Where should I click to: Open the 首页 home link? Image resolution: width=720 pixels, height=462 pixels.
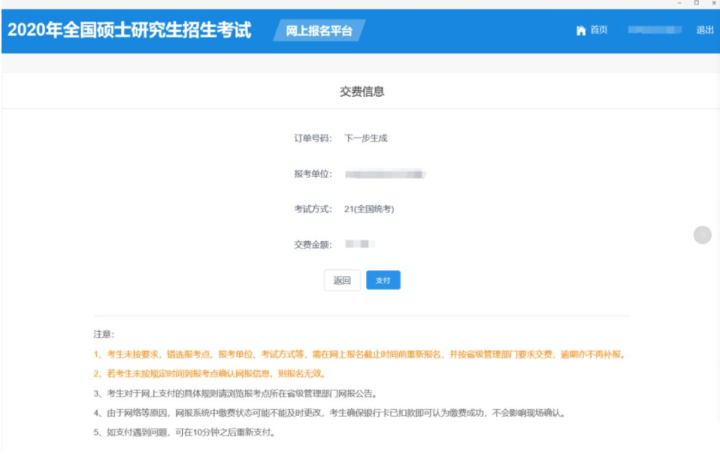pyautogui.click(x=598, y=30)
